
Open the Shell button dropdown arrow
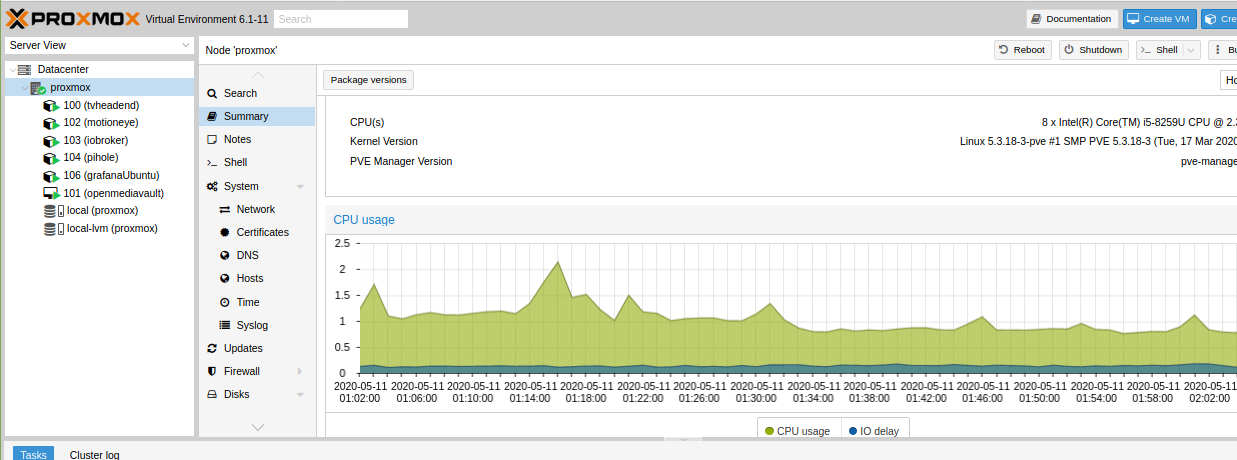1192,50
